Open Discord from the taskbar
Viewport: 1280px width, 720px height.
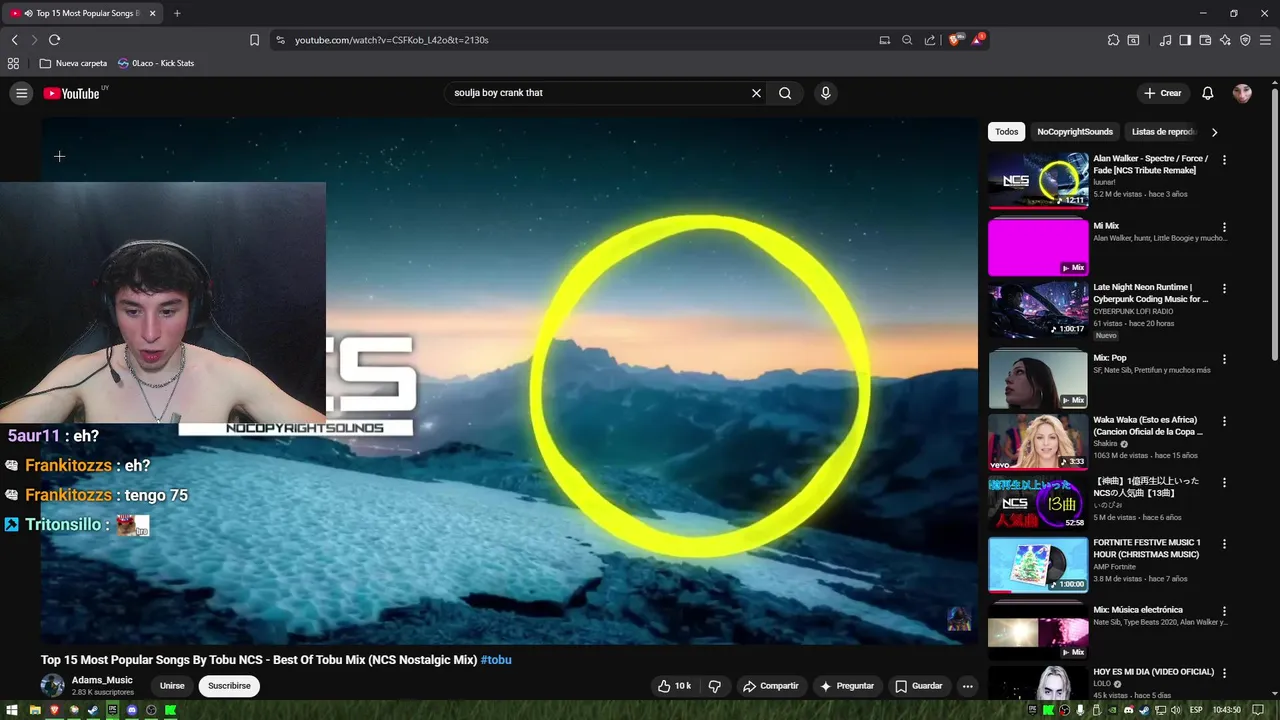pos(132,710)
